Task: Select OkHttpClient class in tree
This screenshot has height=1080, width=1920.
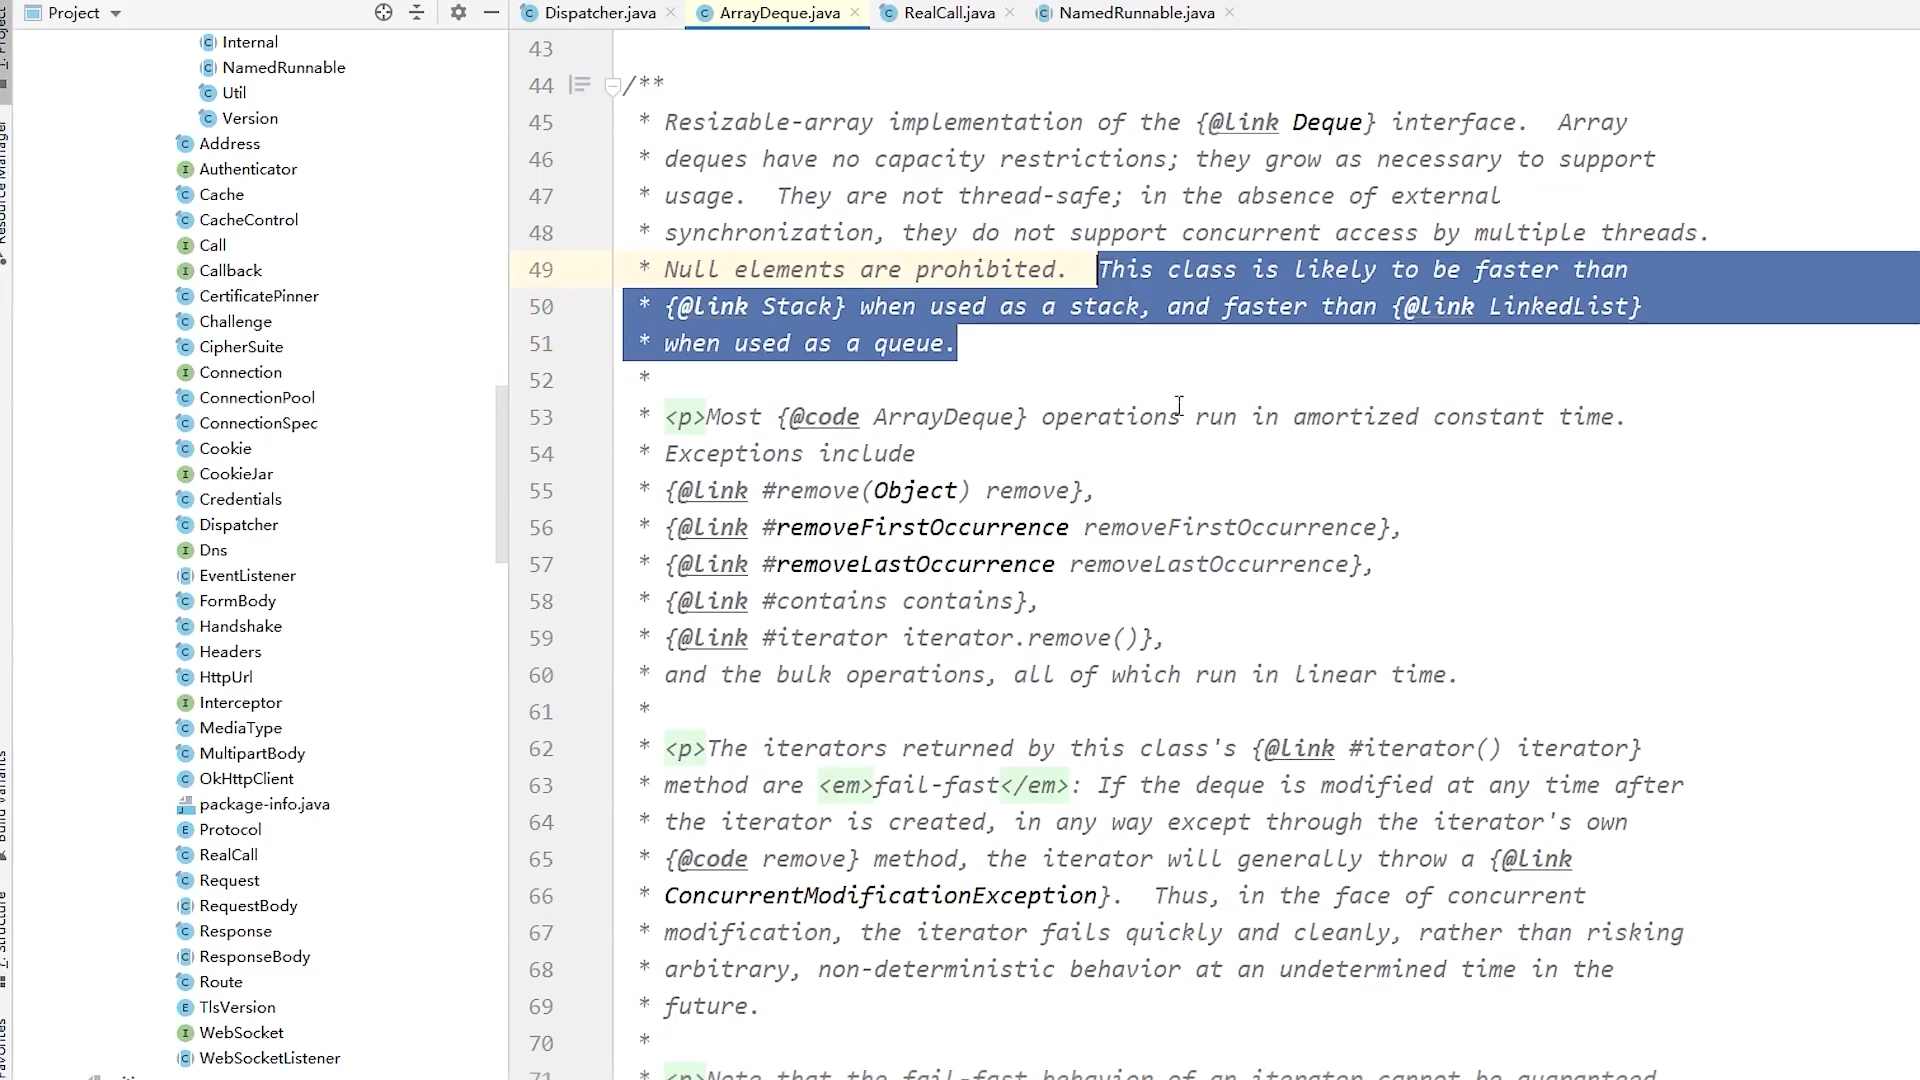Action: tap(246, 779)
